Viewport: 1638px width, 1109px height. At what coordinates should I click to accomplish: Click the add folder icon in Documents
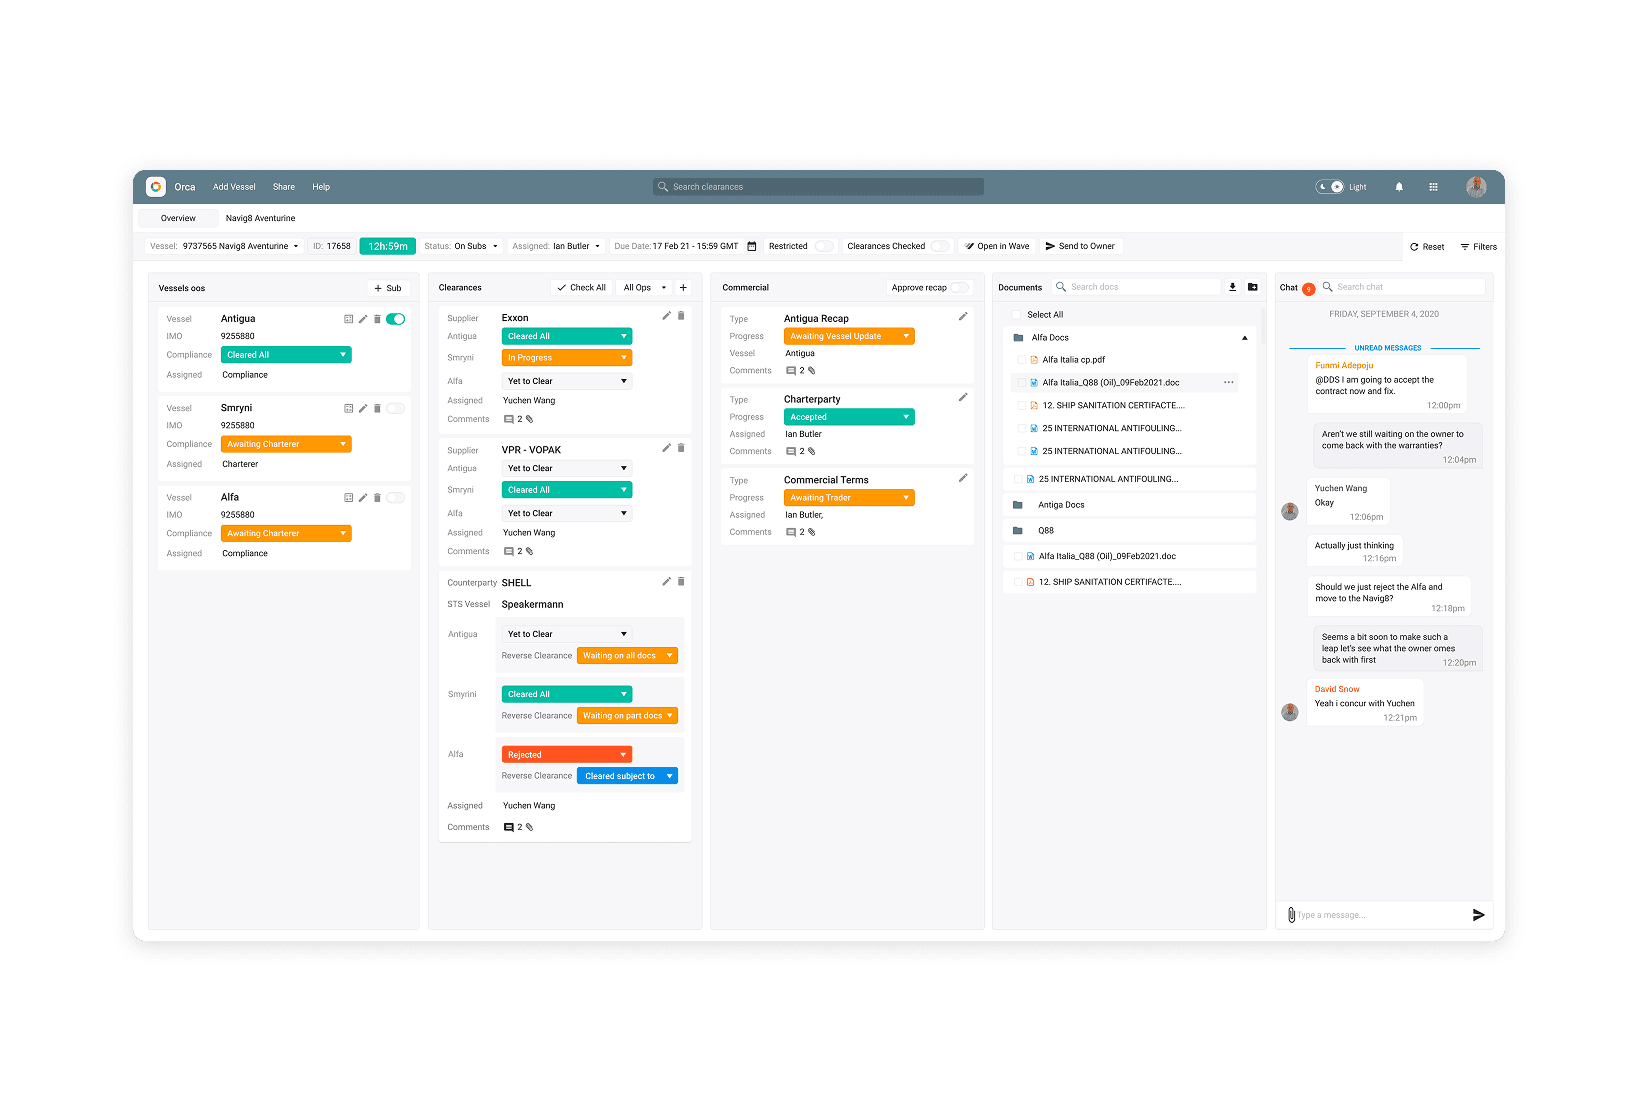(1252, 287)
